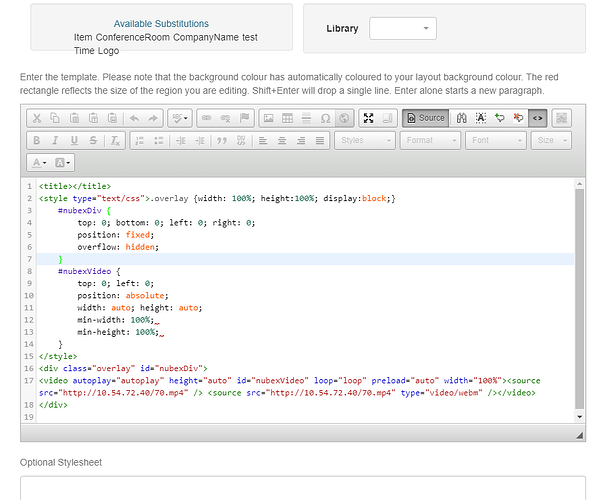This screenshot has width=602, height=500.
Task: Open the Format dropdown
Action: click(x=430, y=141)
